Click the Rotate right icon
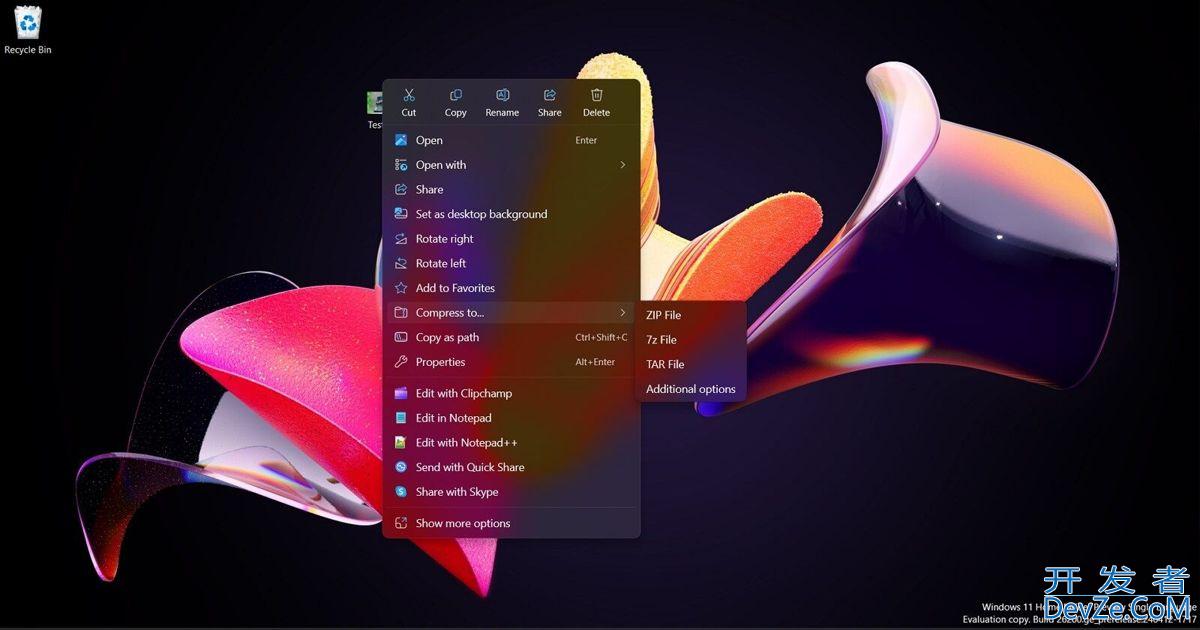1200x630 pixels. coord(401,239)
